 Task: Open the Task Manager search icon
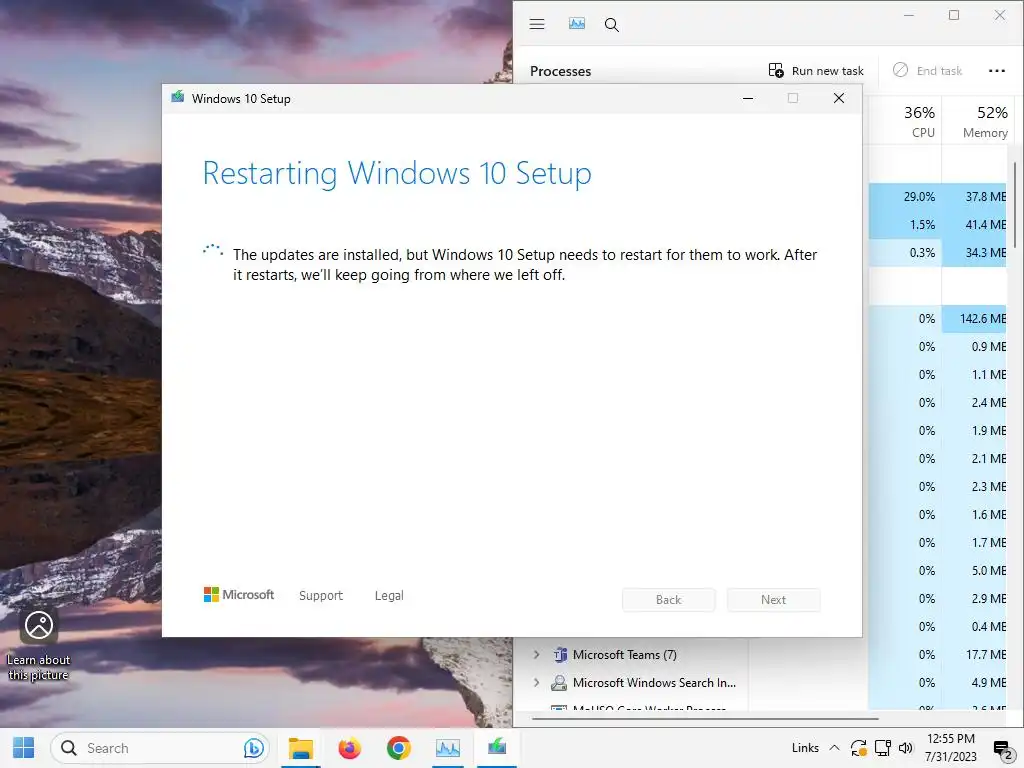coord(612,25)
